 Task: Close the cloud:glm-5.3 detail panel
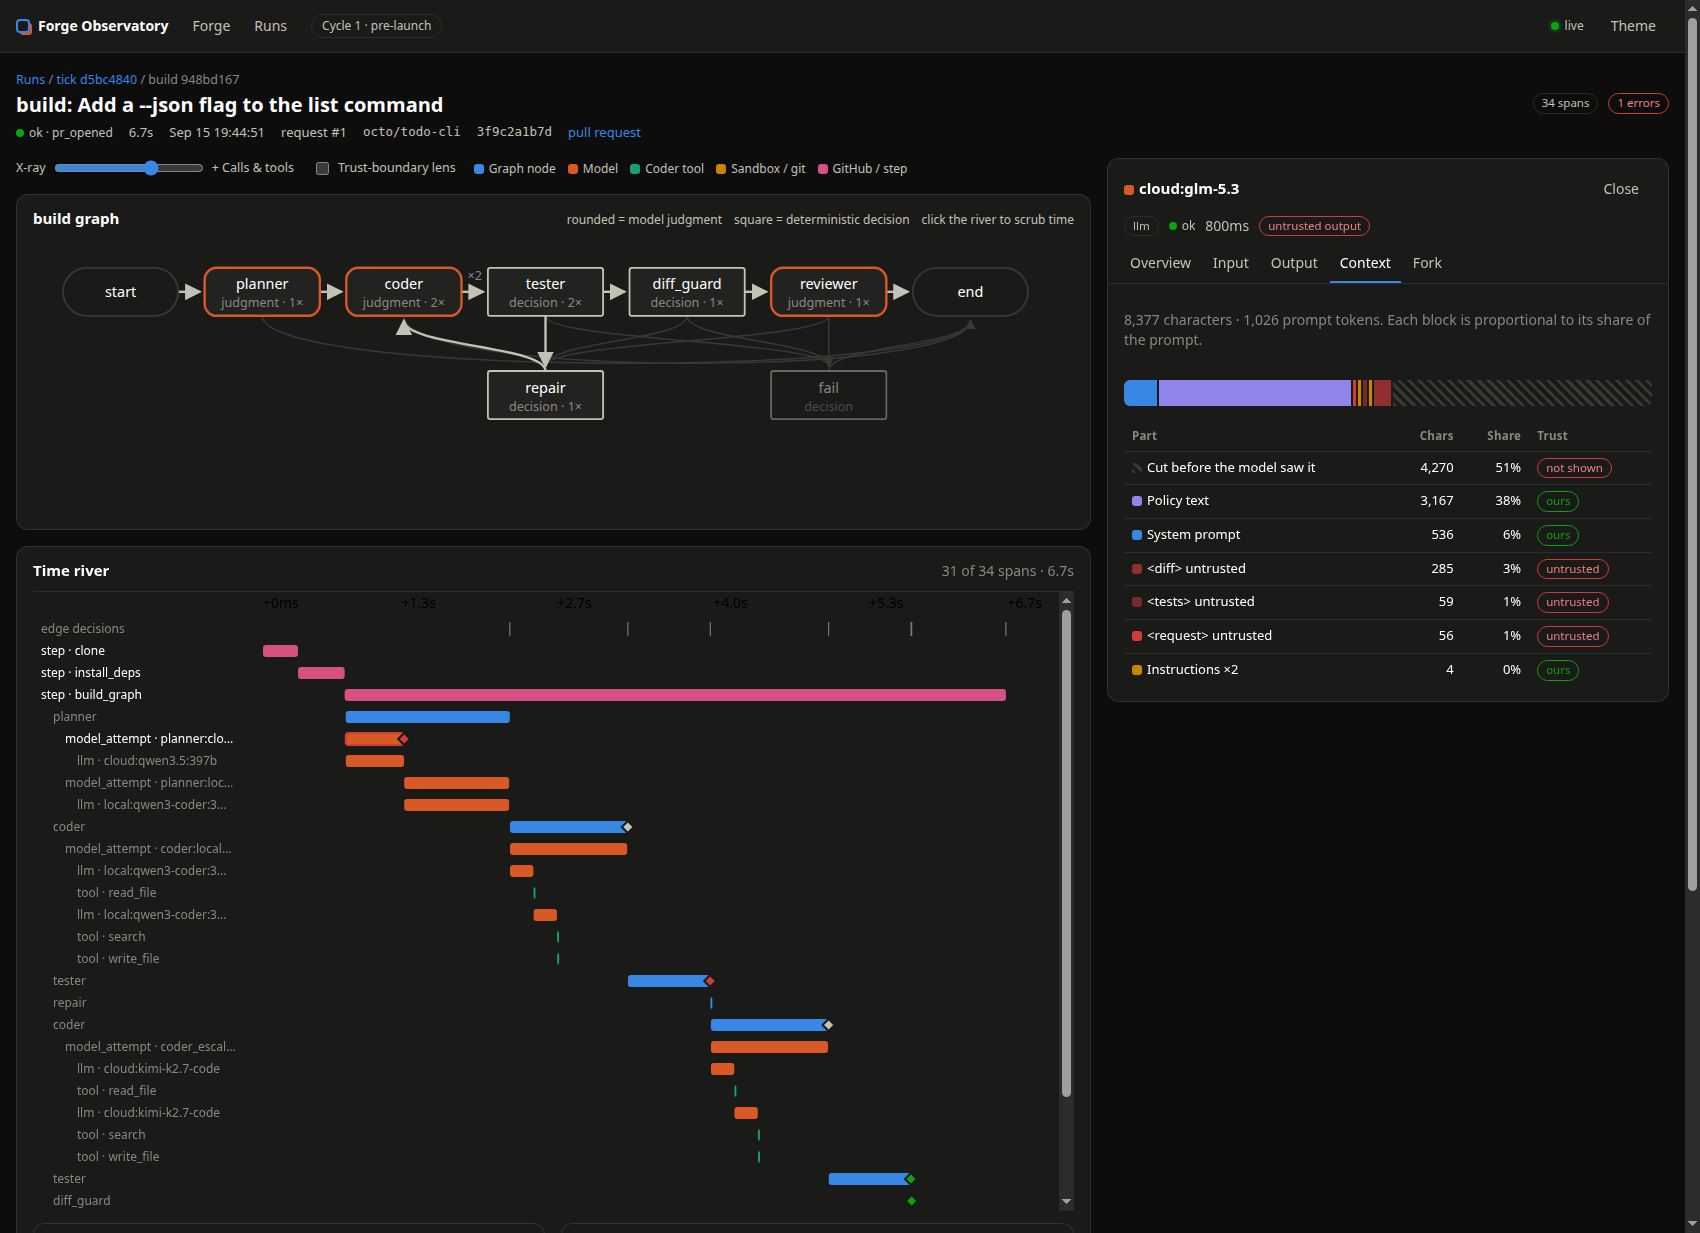1620,189
